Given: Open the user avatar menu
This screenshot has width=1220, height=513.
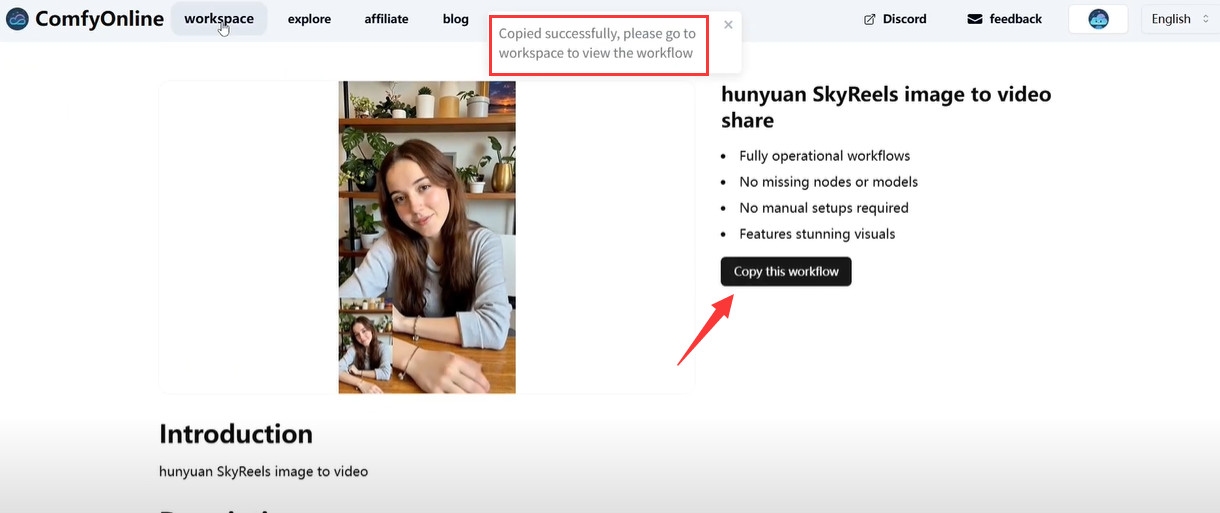Looking at the screenshot, I should (x=1098, y=19).
